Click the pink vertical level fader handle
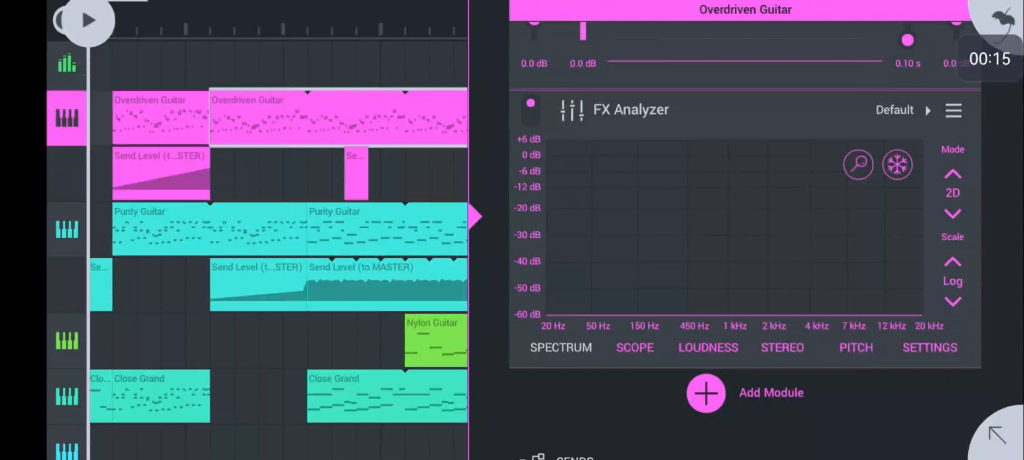 pyautogui.click(x=583, y=31)
